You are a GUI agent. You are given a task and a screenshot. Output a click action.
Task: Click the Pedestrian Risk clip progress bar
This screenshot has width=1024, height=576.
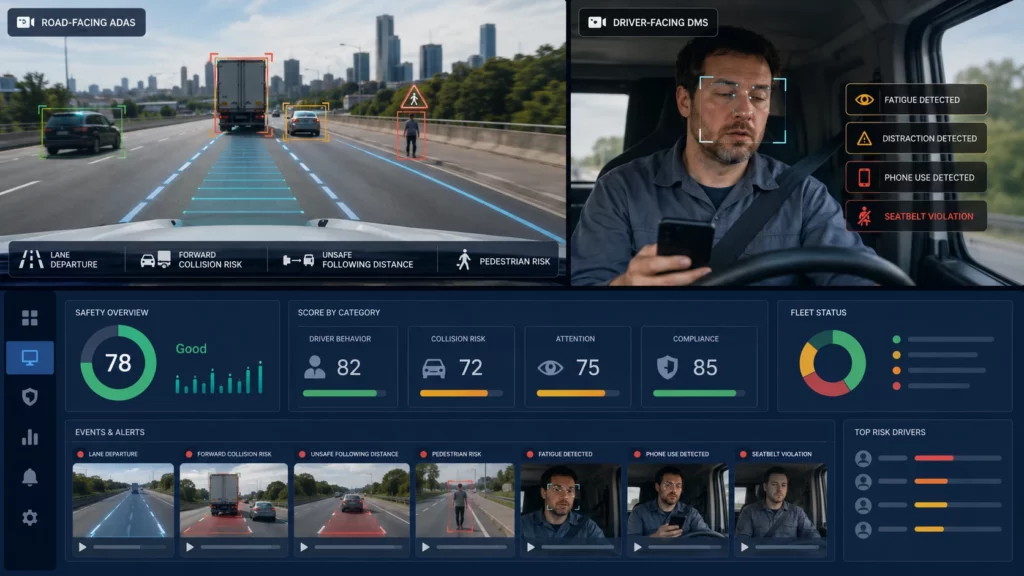coord(472,547)
